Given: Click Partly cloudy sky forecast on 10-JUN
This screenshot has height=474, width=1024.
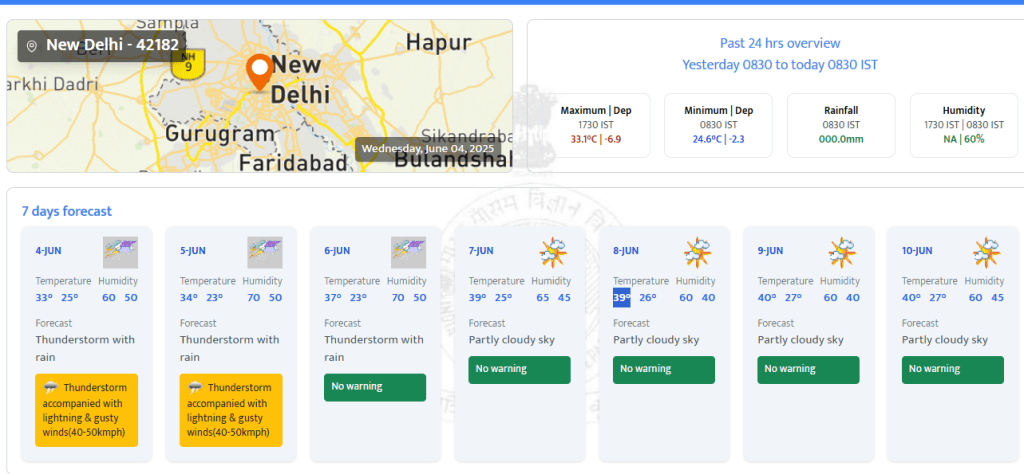Looking at the screenshot, I should pos(945,340).
